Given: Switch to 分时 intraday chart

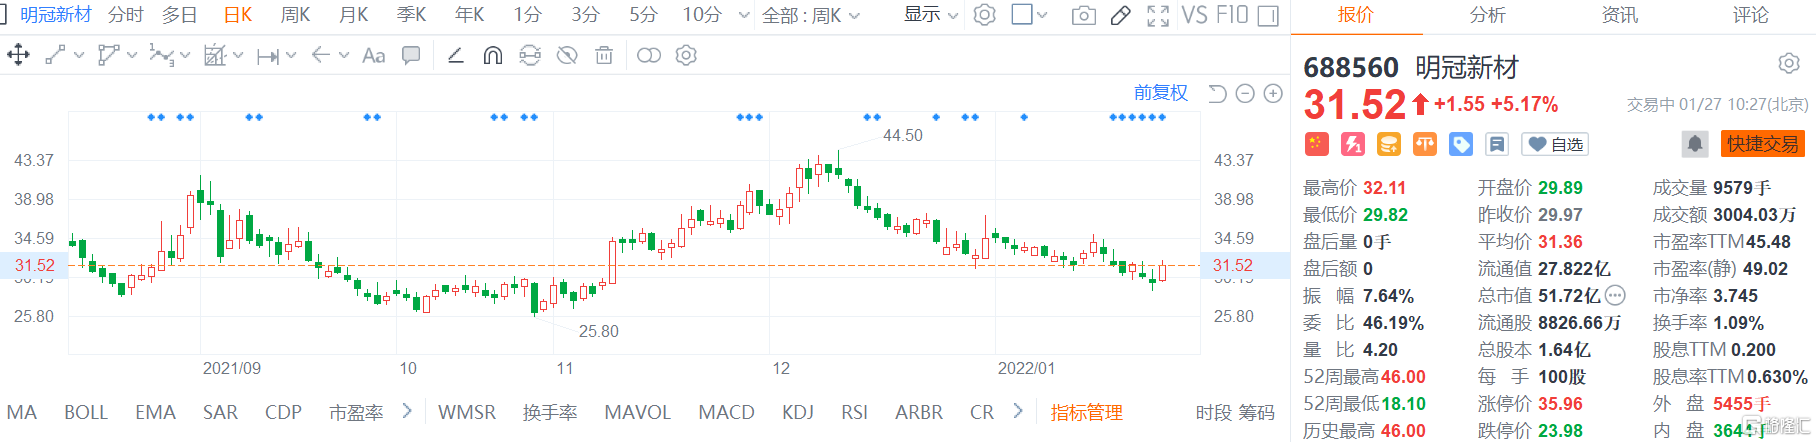Looking at the screenshot, I should [x=126, y=15].
